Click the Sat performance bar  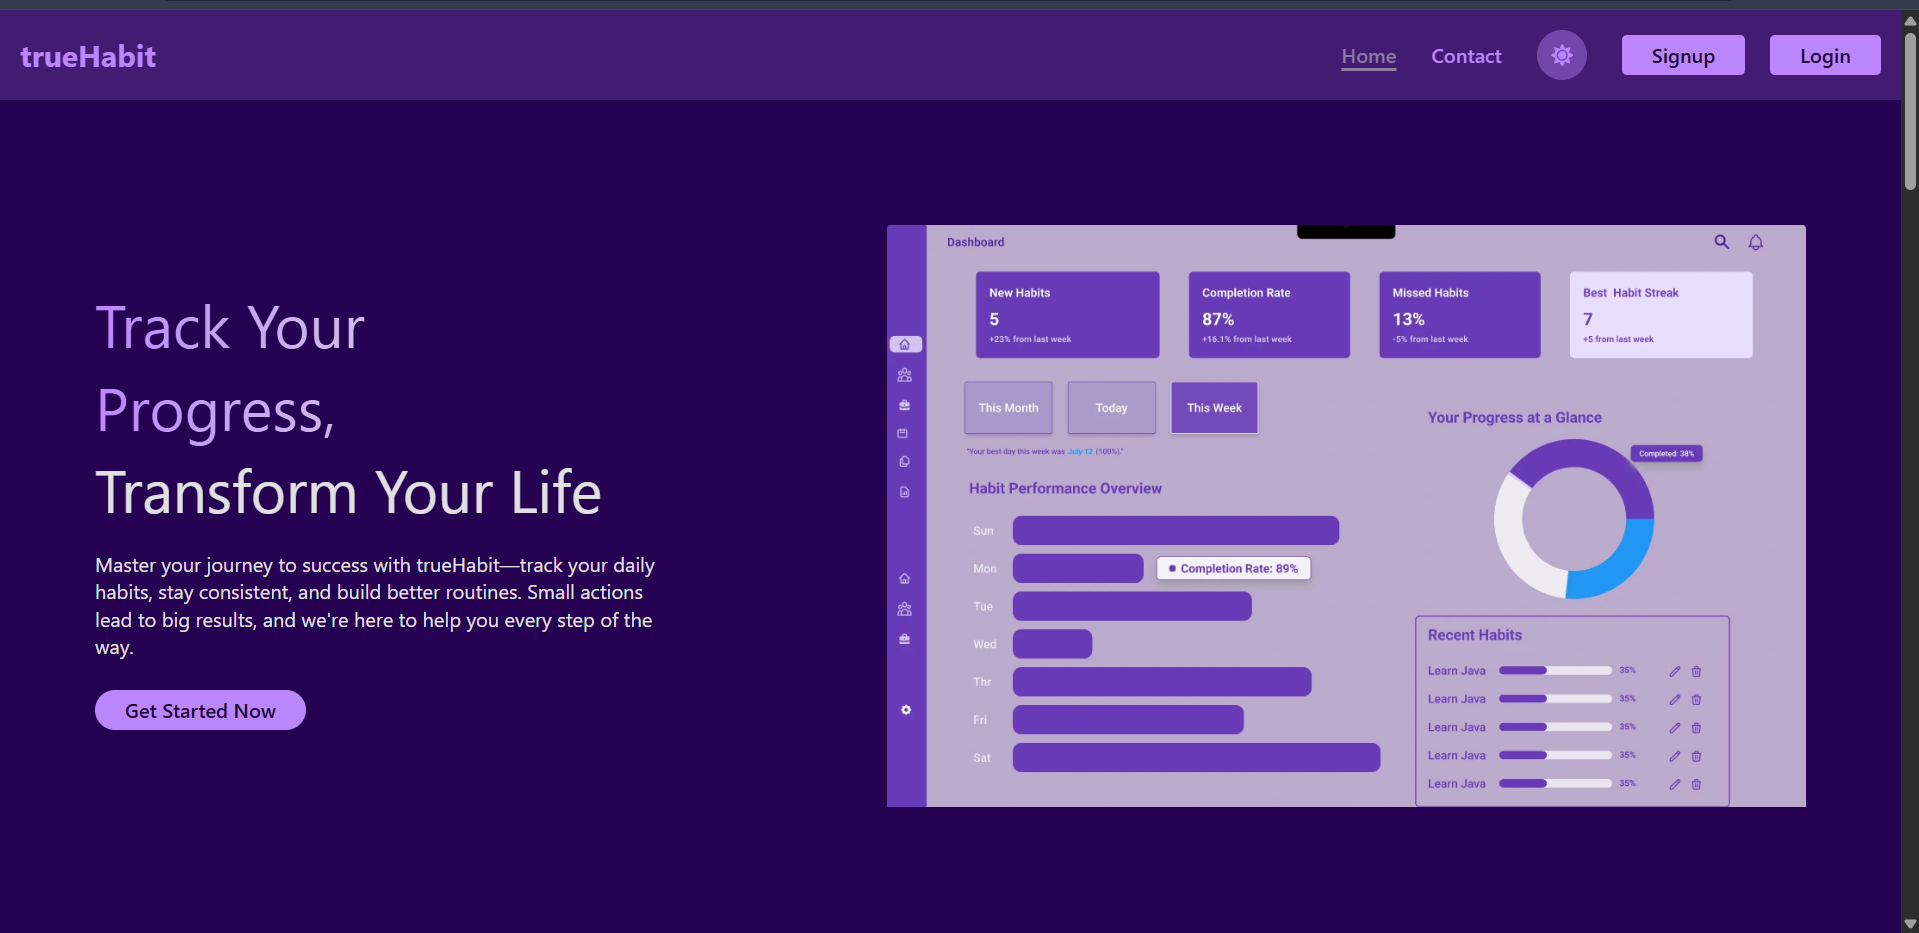1196,757
